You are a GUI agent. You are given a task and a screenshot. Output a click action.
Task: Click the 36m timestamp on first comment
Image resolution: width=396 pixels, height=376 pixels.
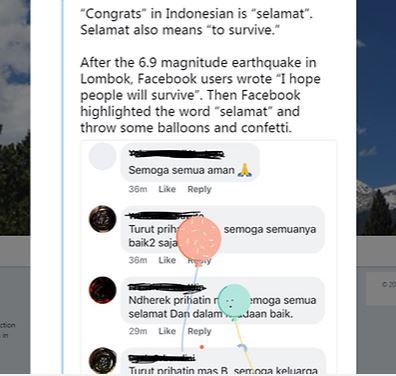[x=138, y=189]
